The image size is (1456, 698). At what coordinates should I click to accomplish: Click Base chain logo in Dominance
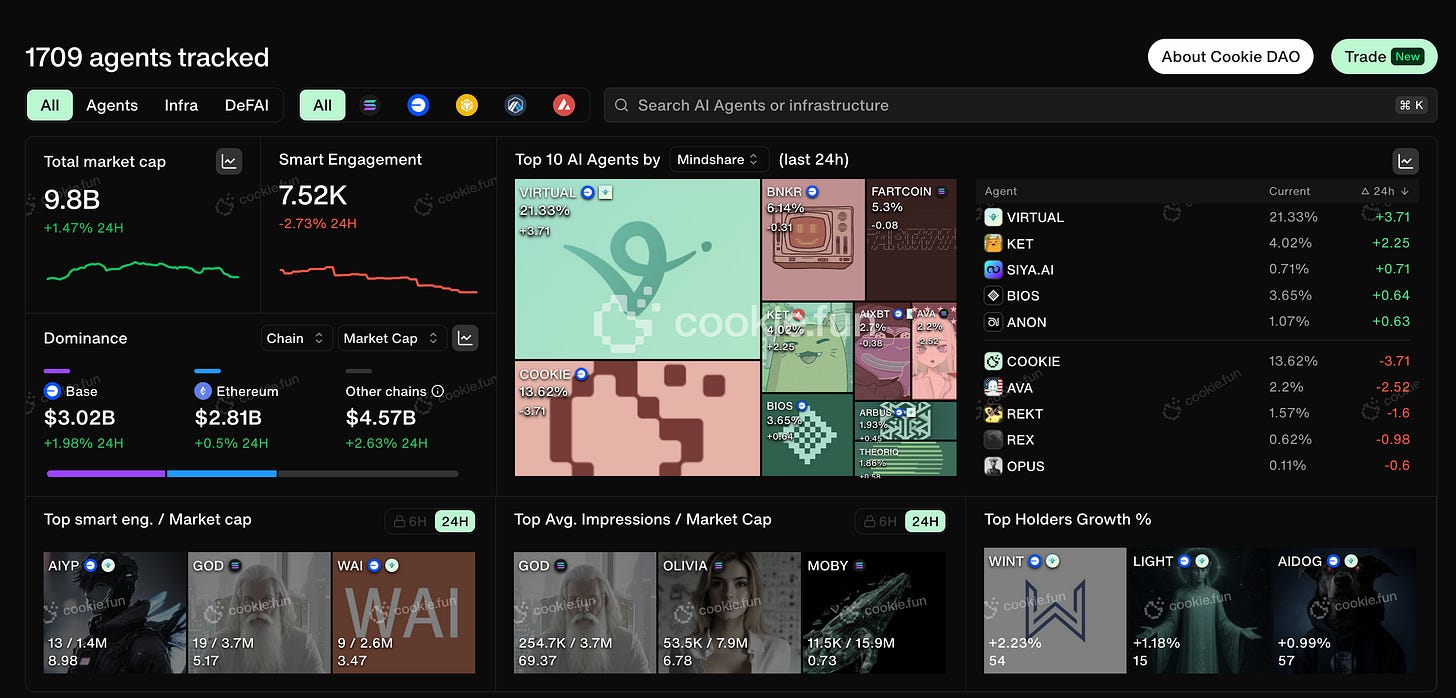click(52, 391)
